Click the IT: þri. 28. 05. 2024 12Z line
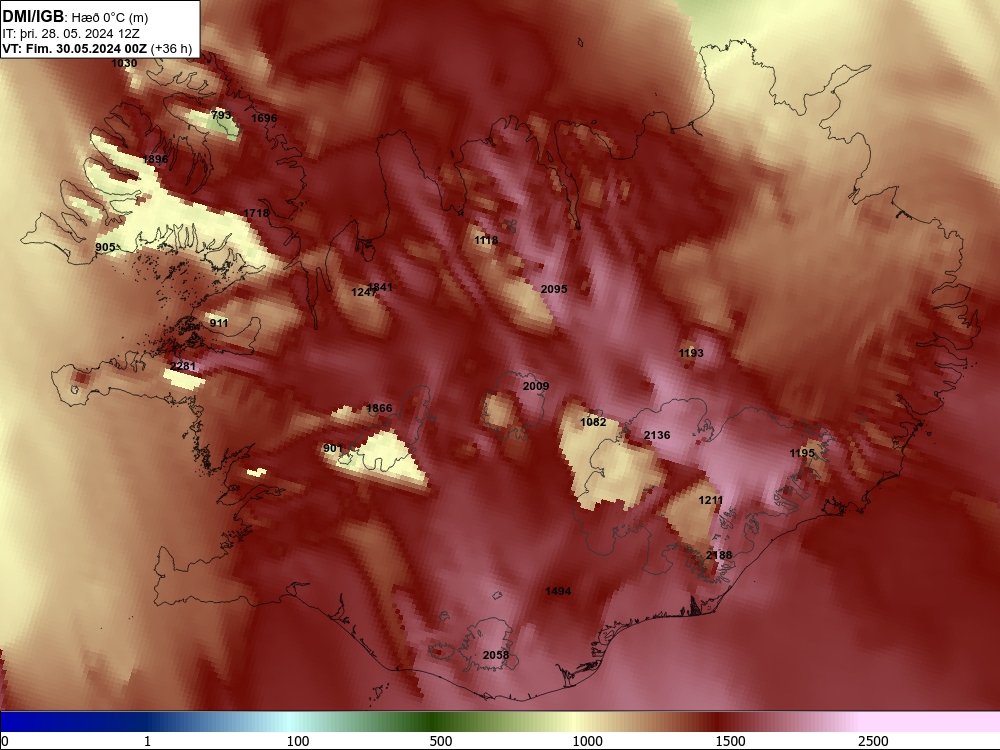This screenshot has width=1000, height=750. coord(71,34)
